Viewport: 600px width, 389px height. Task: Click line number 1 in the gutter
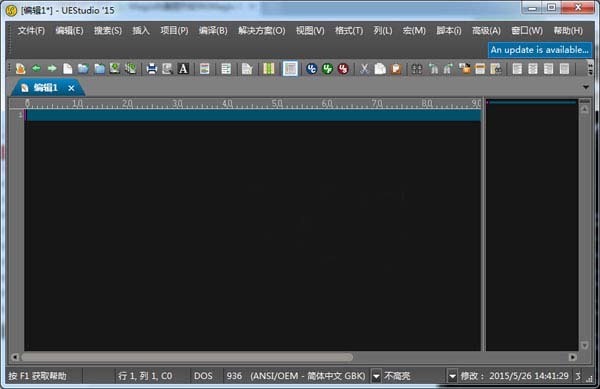tap(20, 115)
